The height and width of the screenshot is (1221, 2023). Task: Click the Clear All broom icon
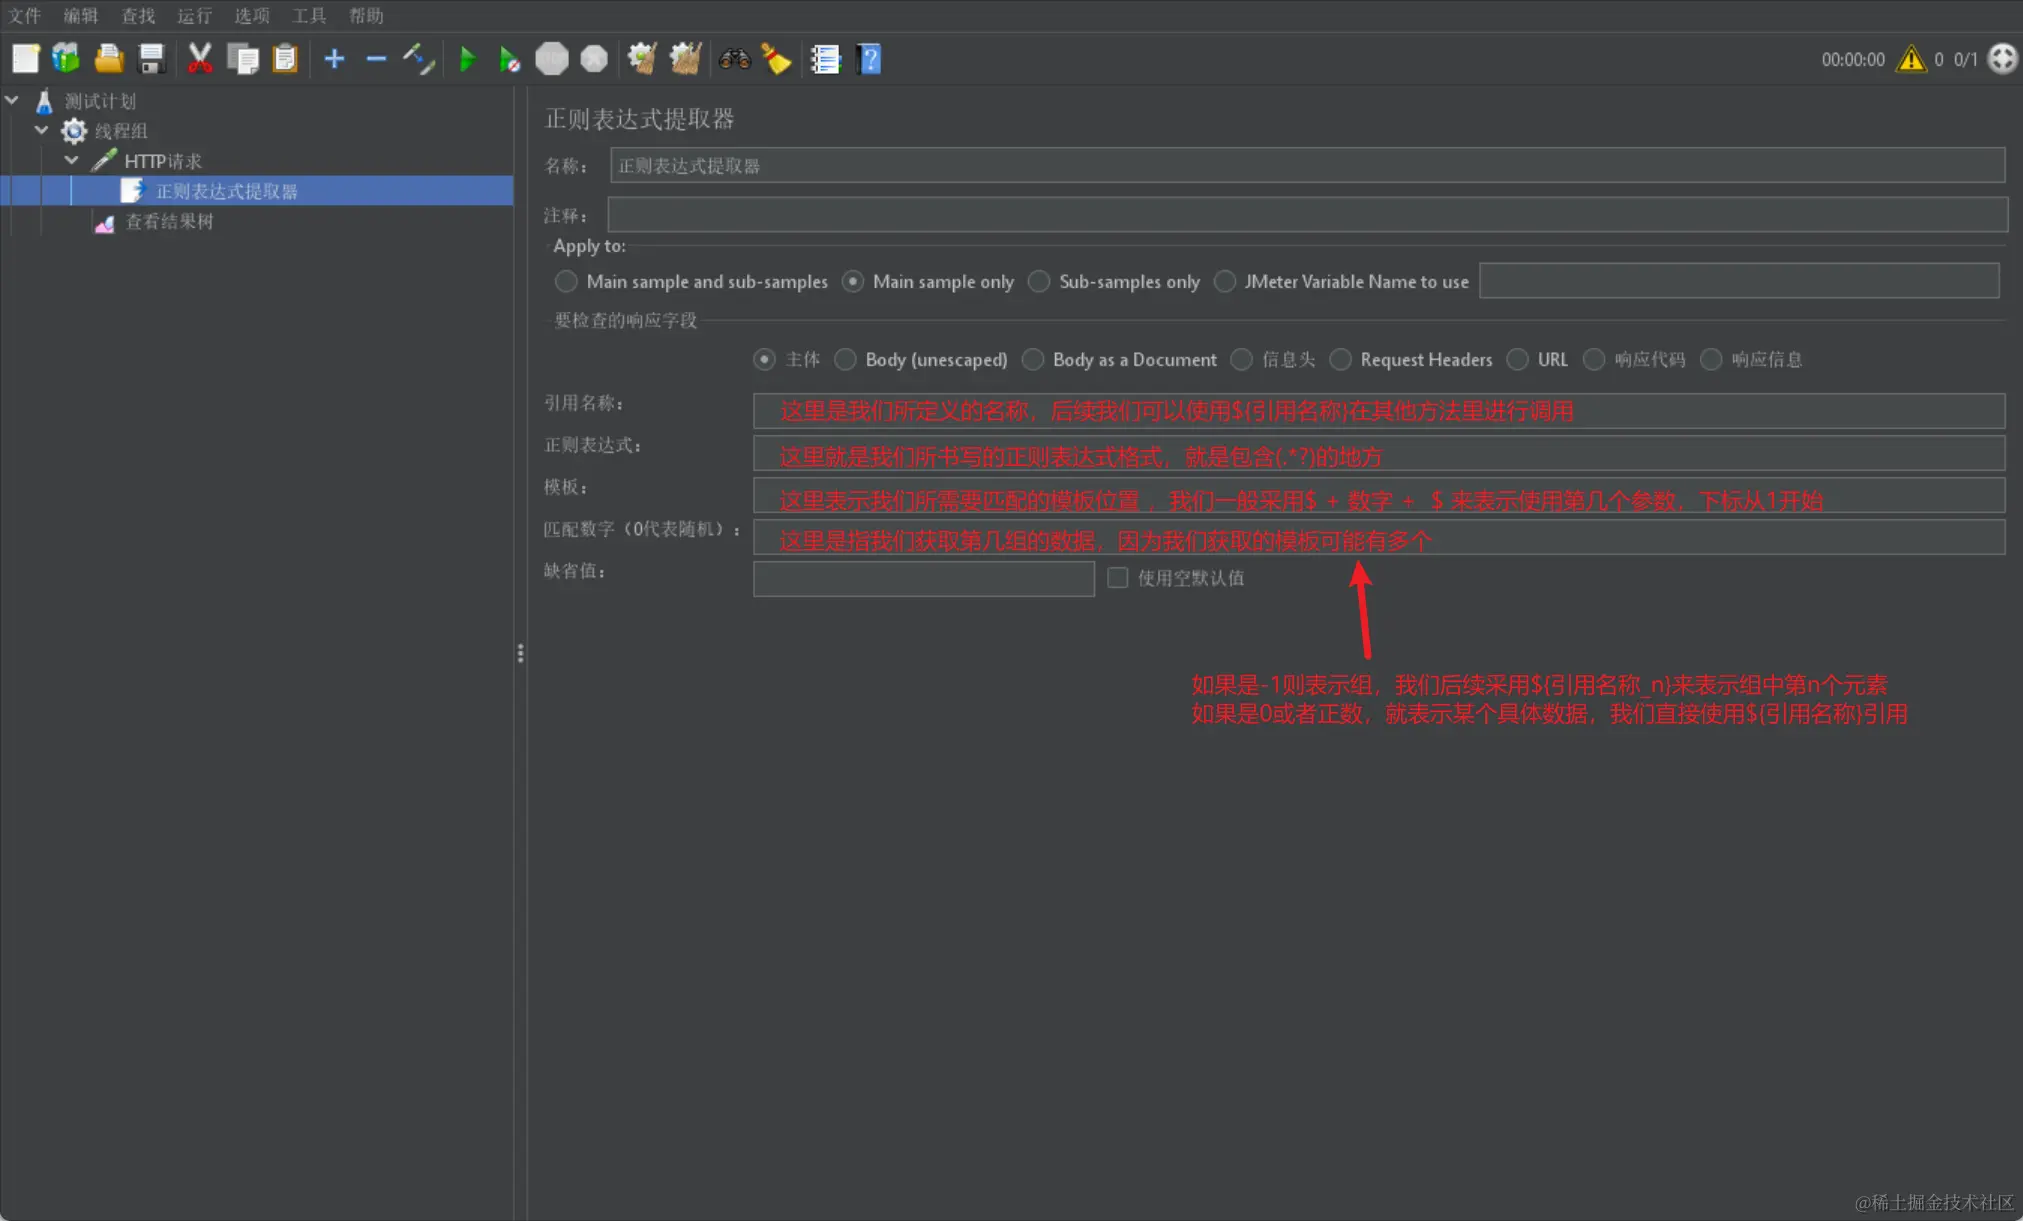click(x=685, y=59)
